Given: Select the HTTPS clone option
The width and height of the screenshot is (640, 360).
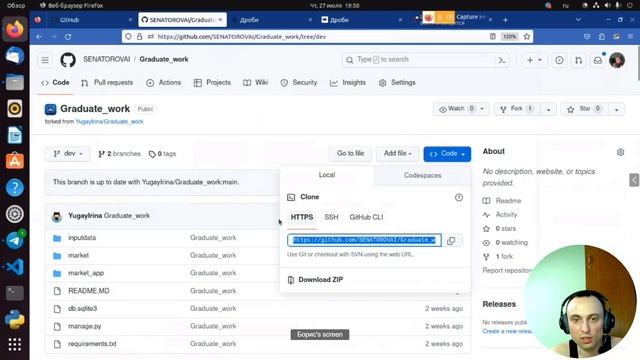Looking at the screenshot, I should [x=302, y=217].
